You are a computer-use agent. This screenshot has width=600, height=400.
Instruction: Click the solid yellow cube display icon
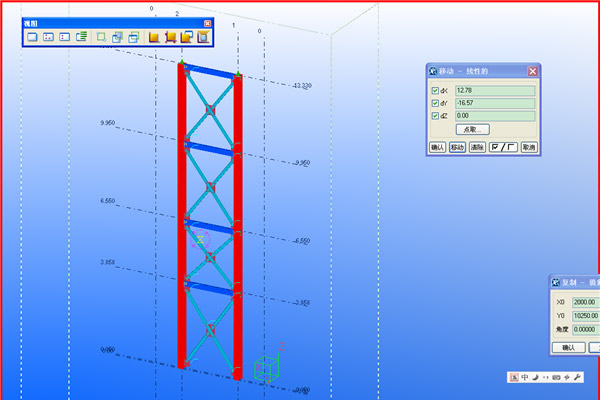[x=154, y=37]
